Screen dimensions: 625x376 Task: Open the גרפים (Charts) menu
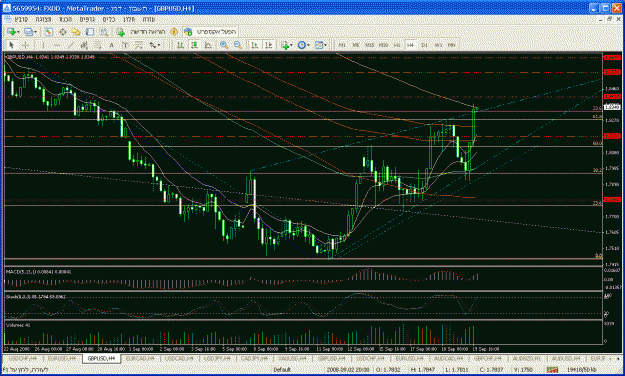[x=87, y=19]
